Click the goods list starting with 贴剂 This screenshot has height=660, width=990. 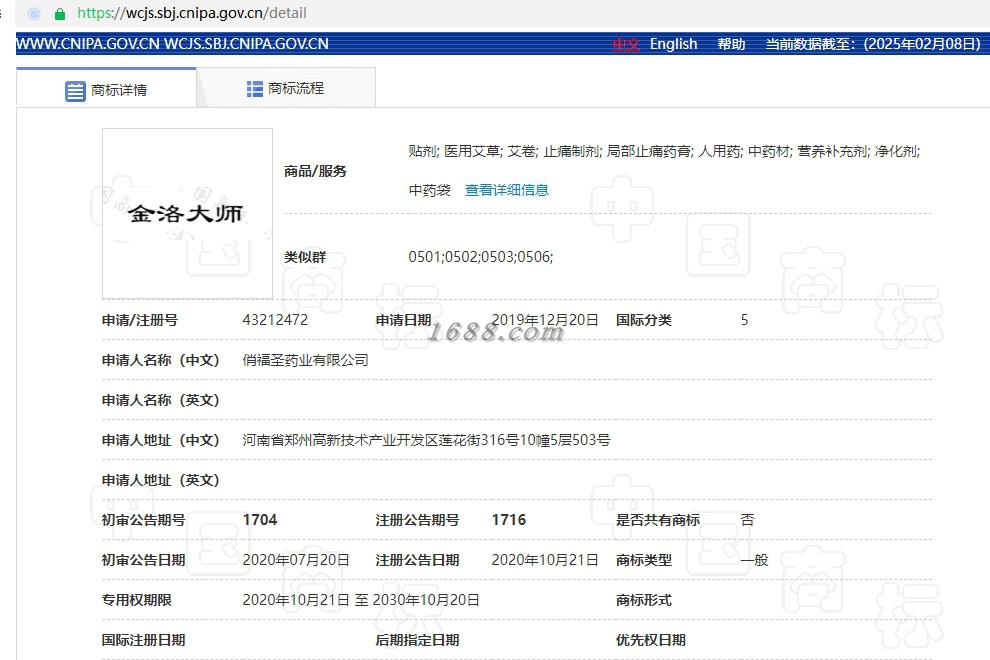tap(664, 152)
